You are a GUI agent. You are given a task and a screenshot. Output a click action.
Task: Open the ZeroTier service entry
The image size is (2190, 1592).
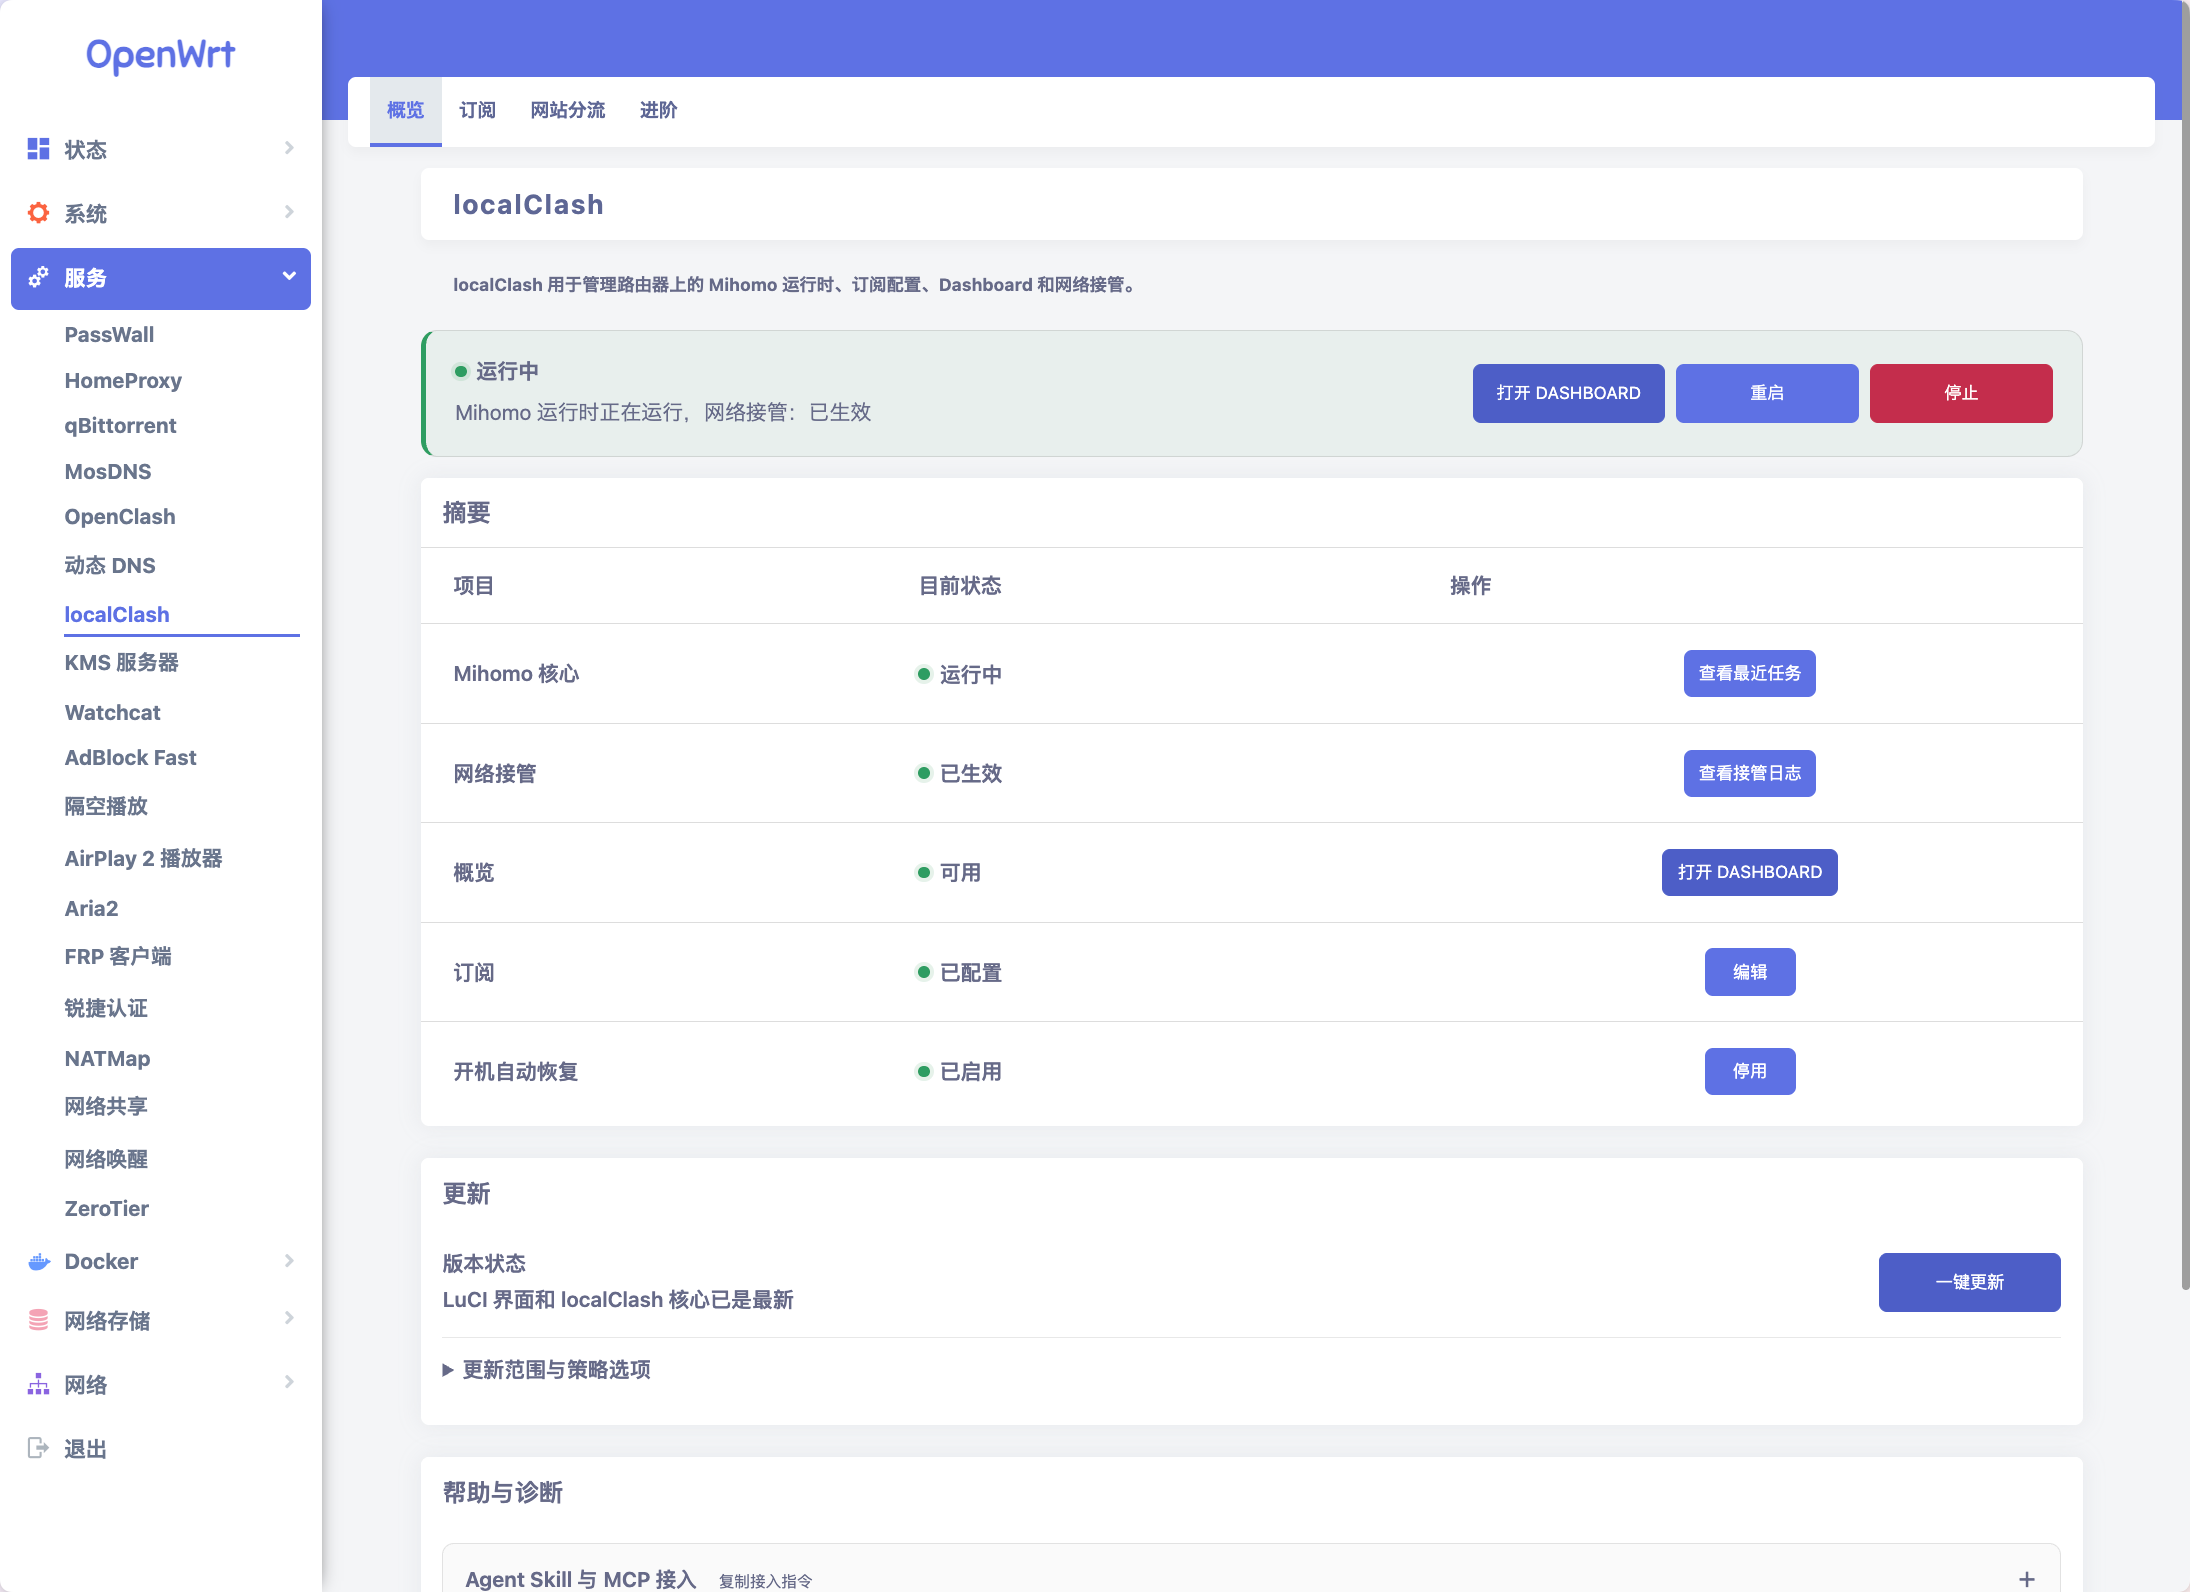coord(106,1209)
